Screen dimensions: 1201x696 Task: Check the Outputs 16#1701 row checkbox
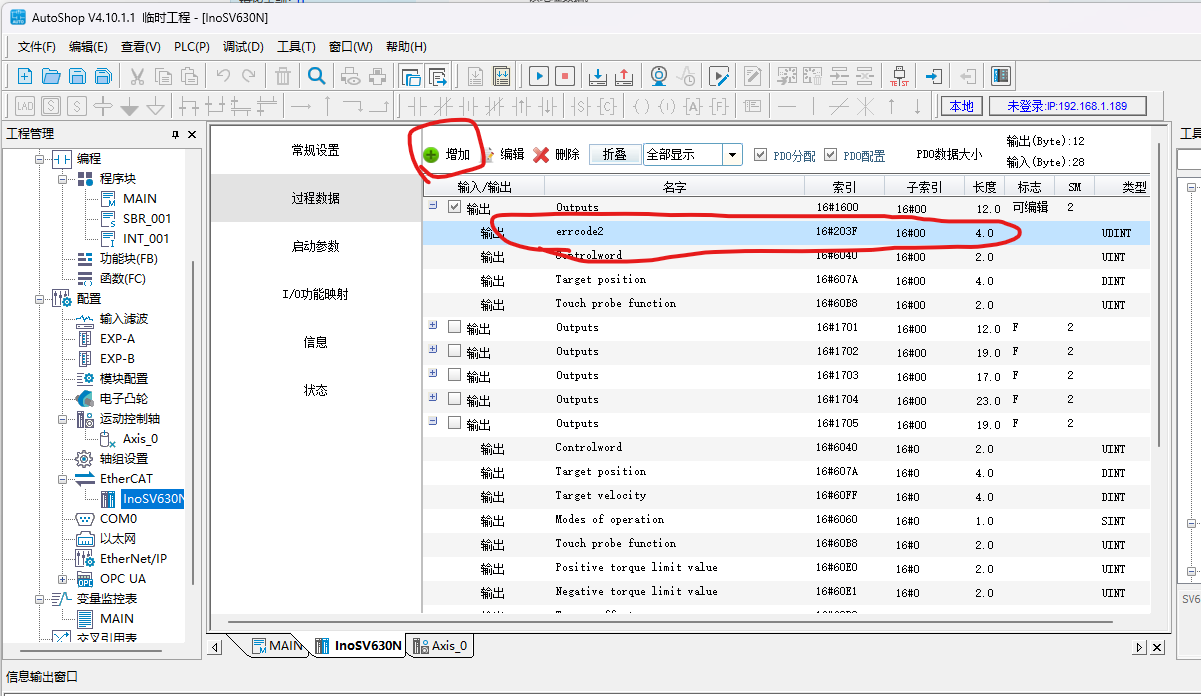tap(455, 327)
